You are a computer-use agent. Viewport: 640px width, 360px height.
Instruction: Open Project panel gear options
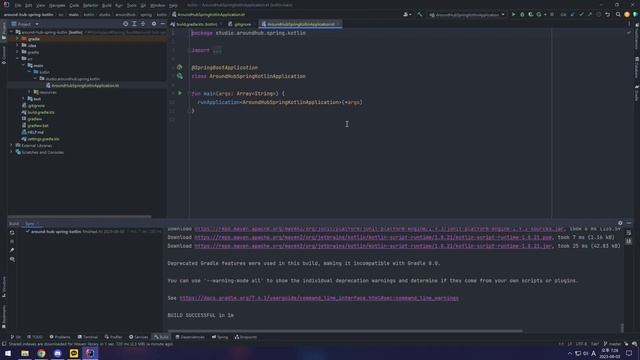pyautogui.click(x=154, y=24)
